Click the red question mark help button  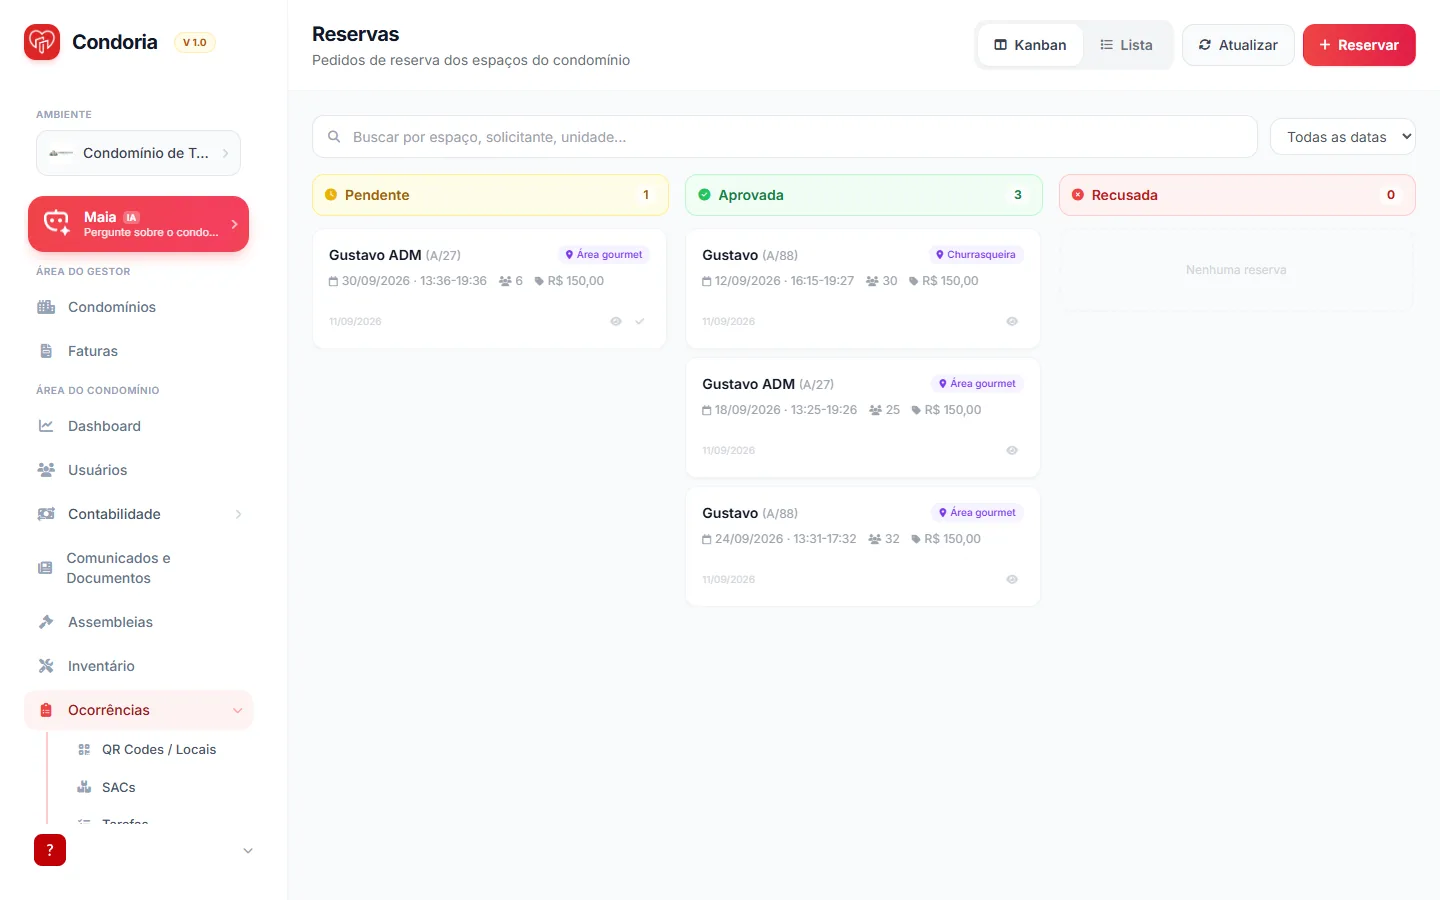50,850
